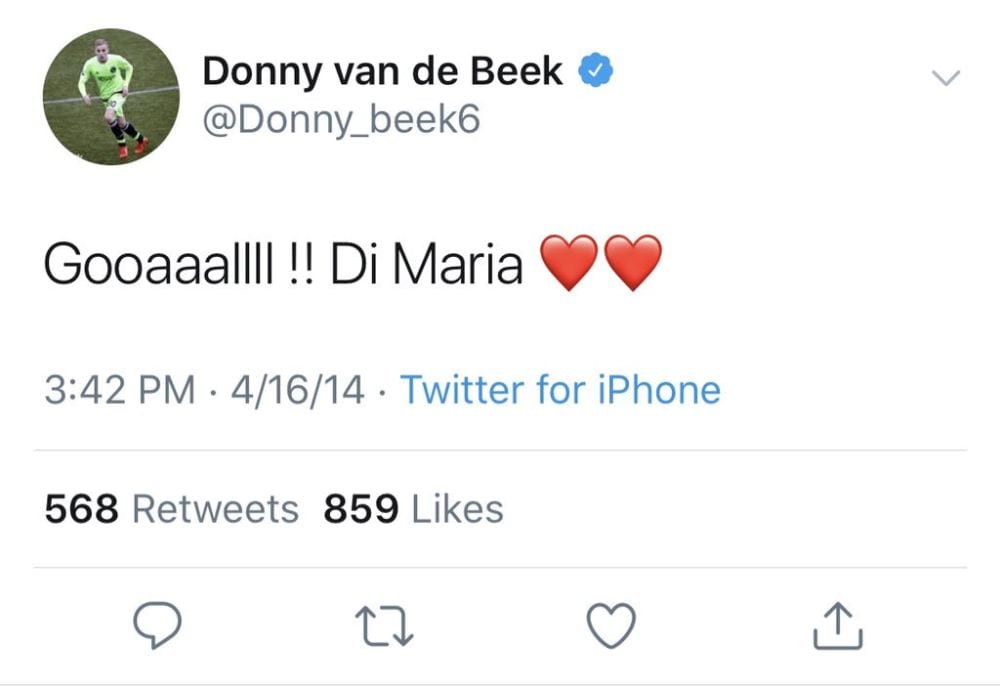This screenshot has height=688, width=1000.
Task: Click the second red heart emoji
Action: click(x=632, y=262)
